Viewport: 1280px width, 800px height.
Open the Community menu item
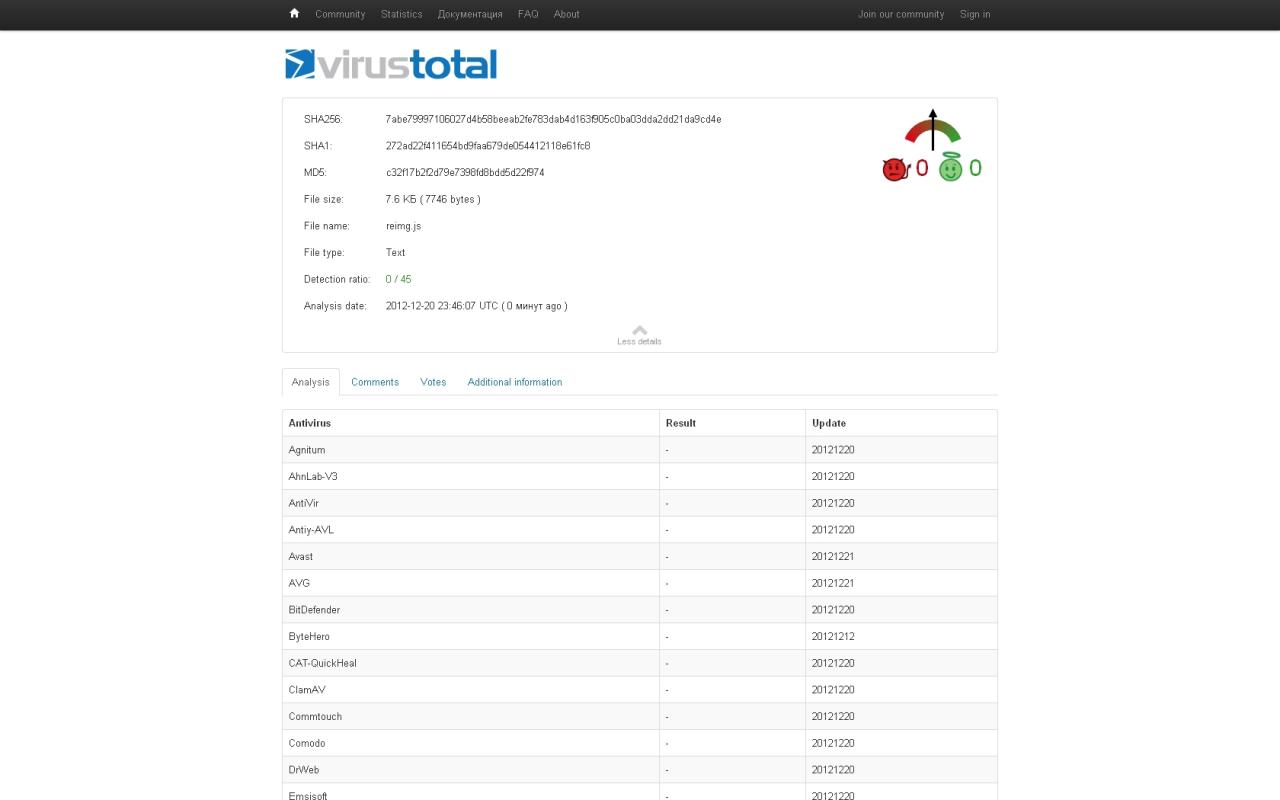pos(340,14)
